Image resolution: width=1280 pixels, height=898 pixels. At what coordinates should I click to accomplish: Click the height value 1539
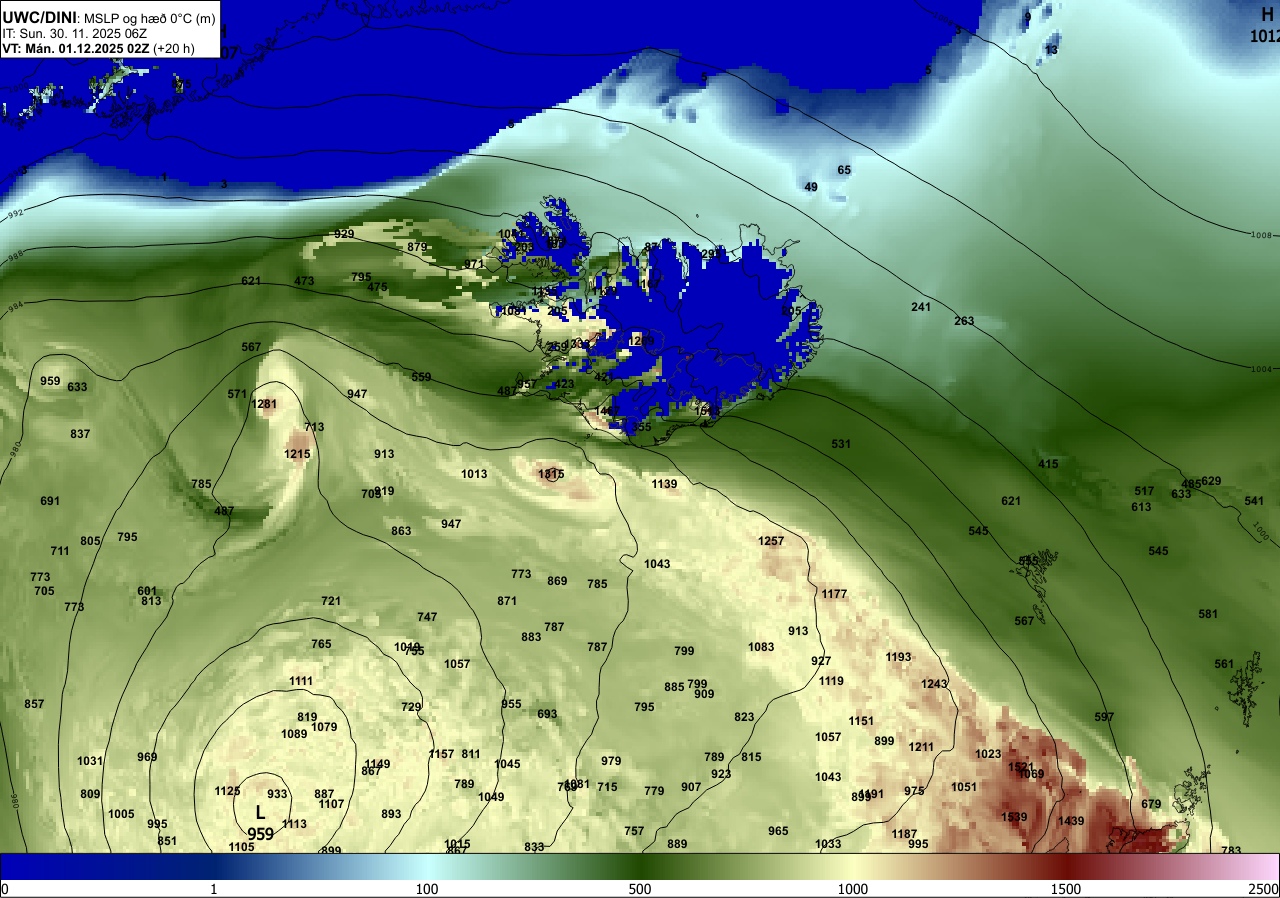point(1014,817)
